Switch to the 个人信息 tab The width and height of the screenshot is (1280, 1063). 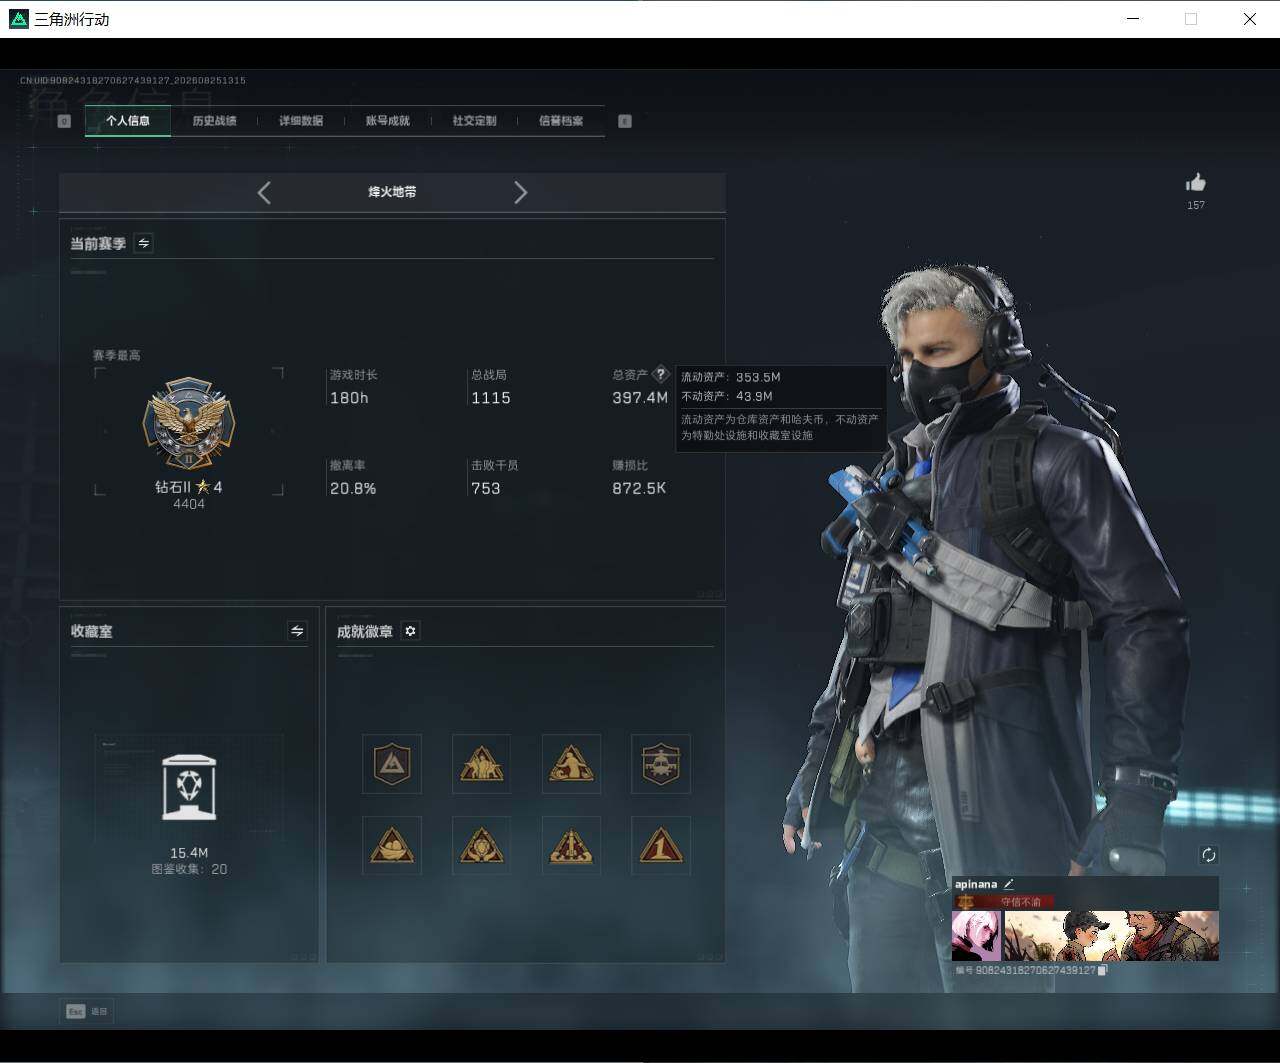128,121
